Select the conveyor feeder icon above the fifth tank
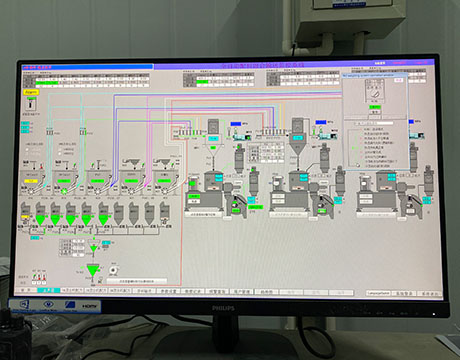 [163, 163]
